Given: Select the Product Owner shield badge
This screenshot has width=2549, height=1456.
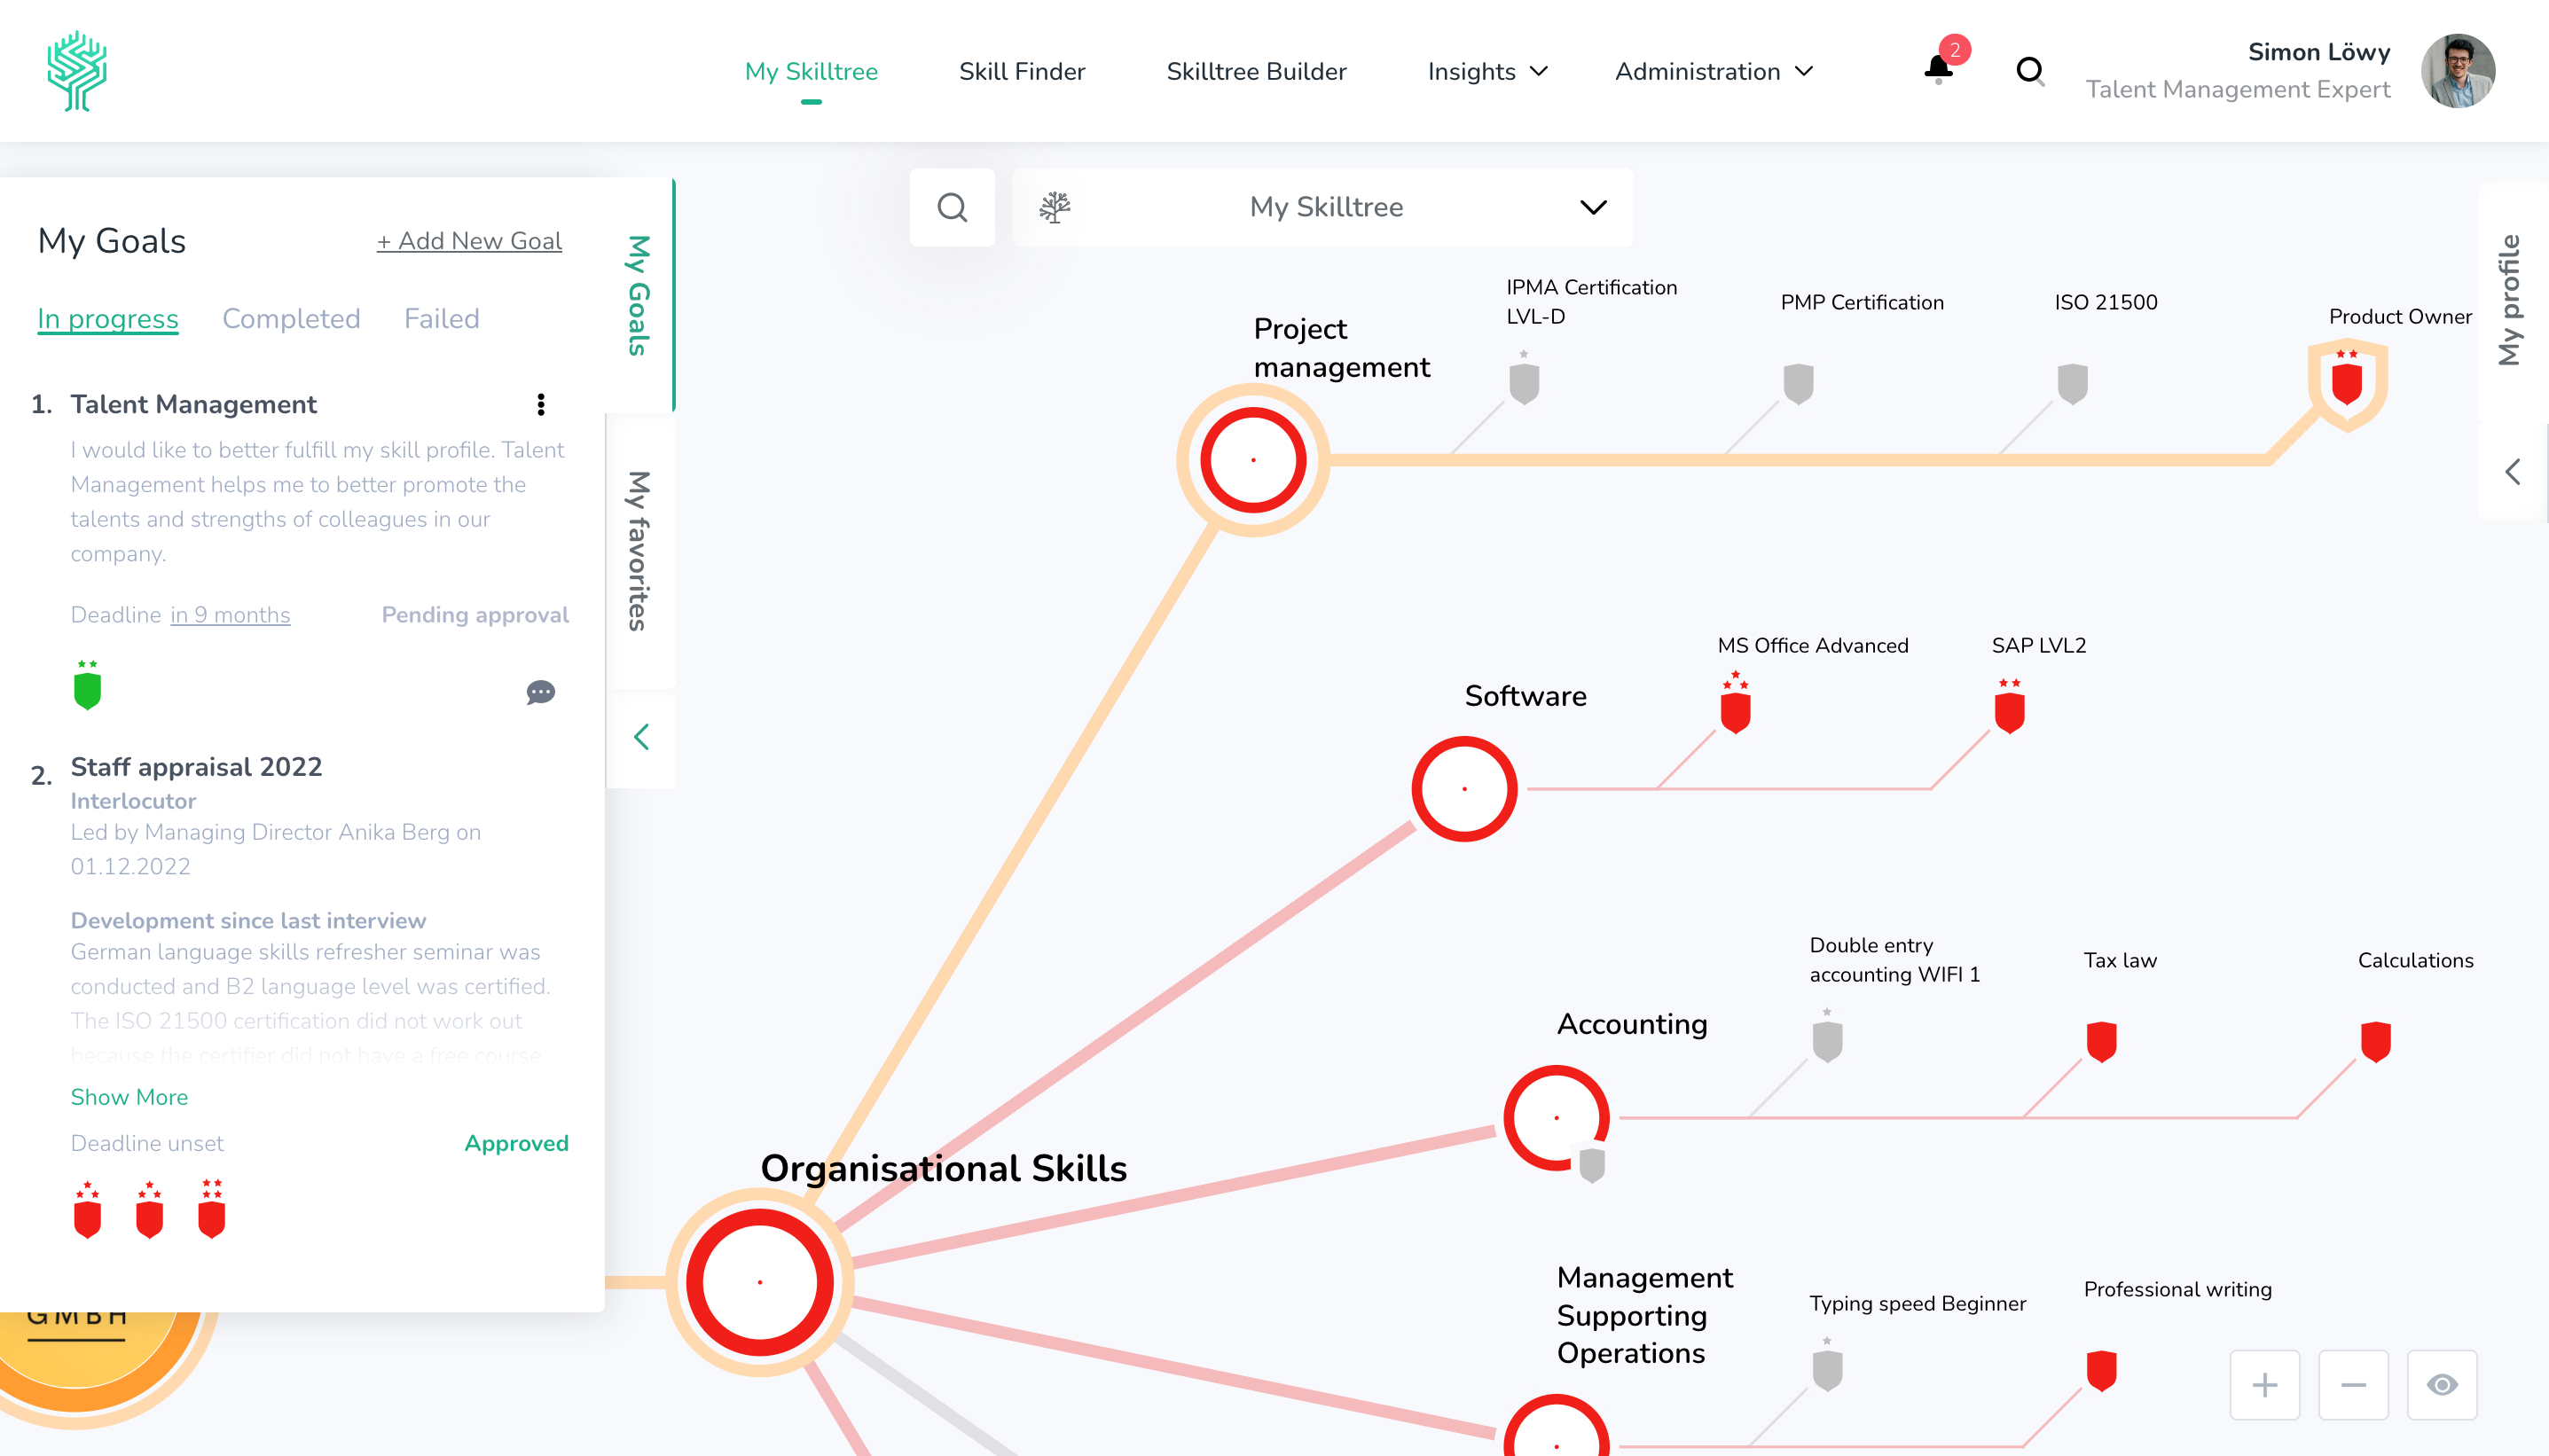Looking at the screenshot, I should coord(2346,383).
